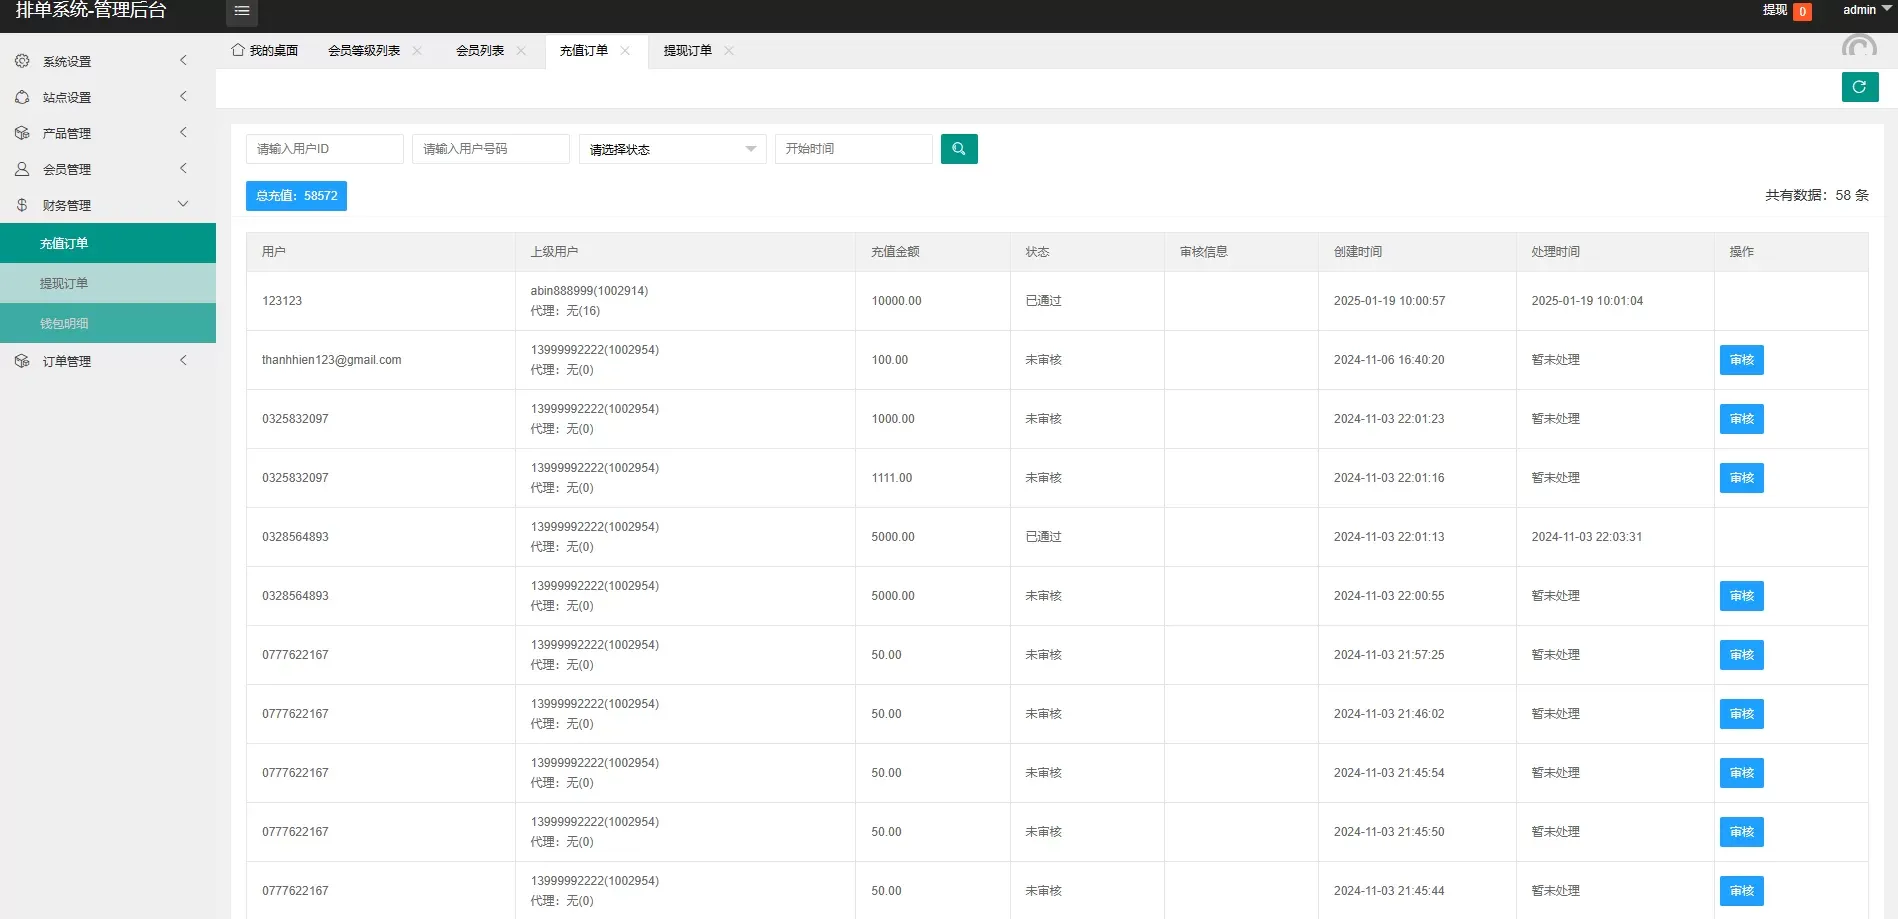Open the 请选择状态 status dropdown
This screenshot has width=1898, height=919.
coord(671,148)
